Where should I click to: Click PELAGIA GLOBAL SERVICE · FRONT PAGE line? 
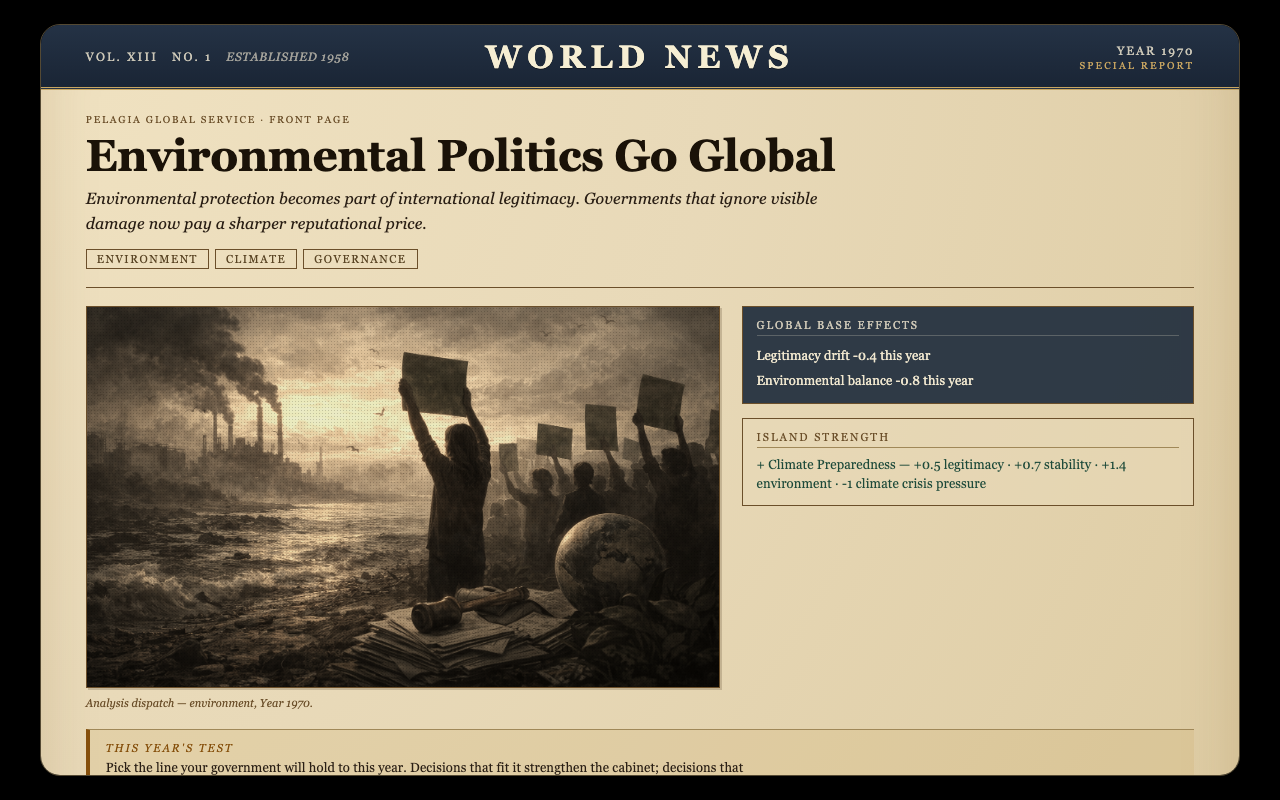pyautogui.click(x=218, y=120)
